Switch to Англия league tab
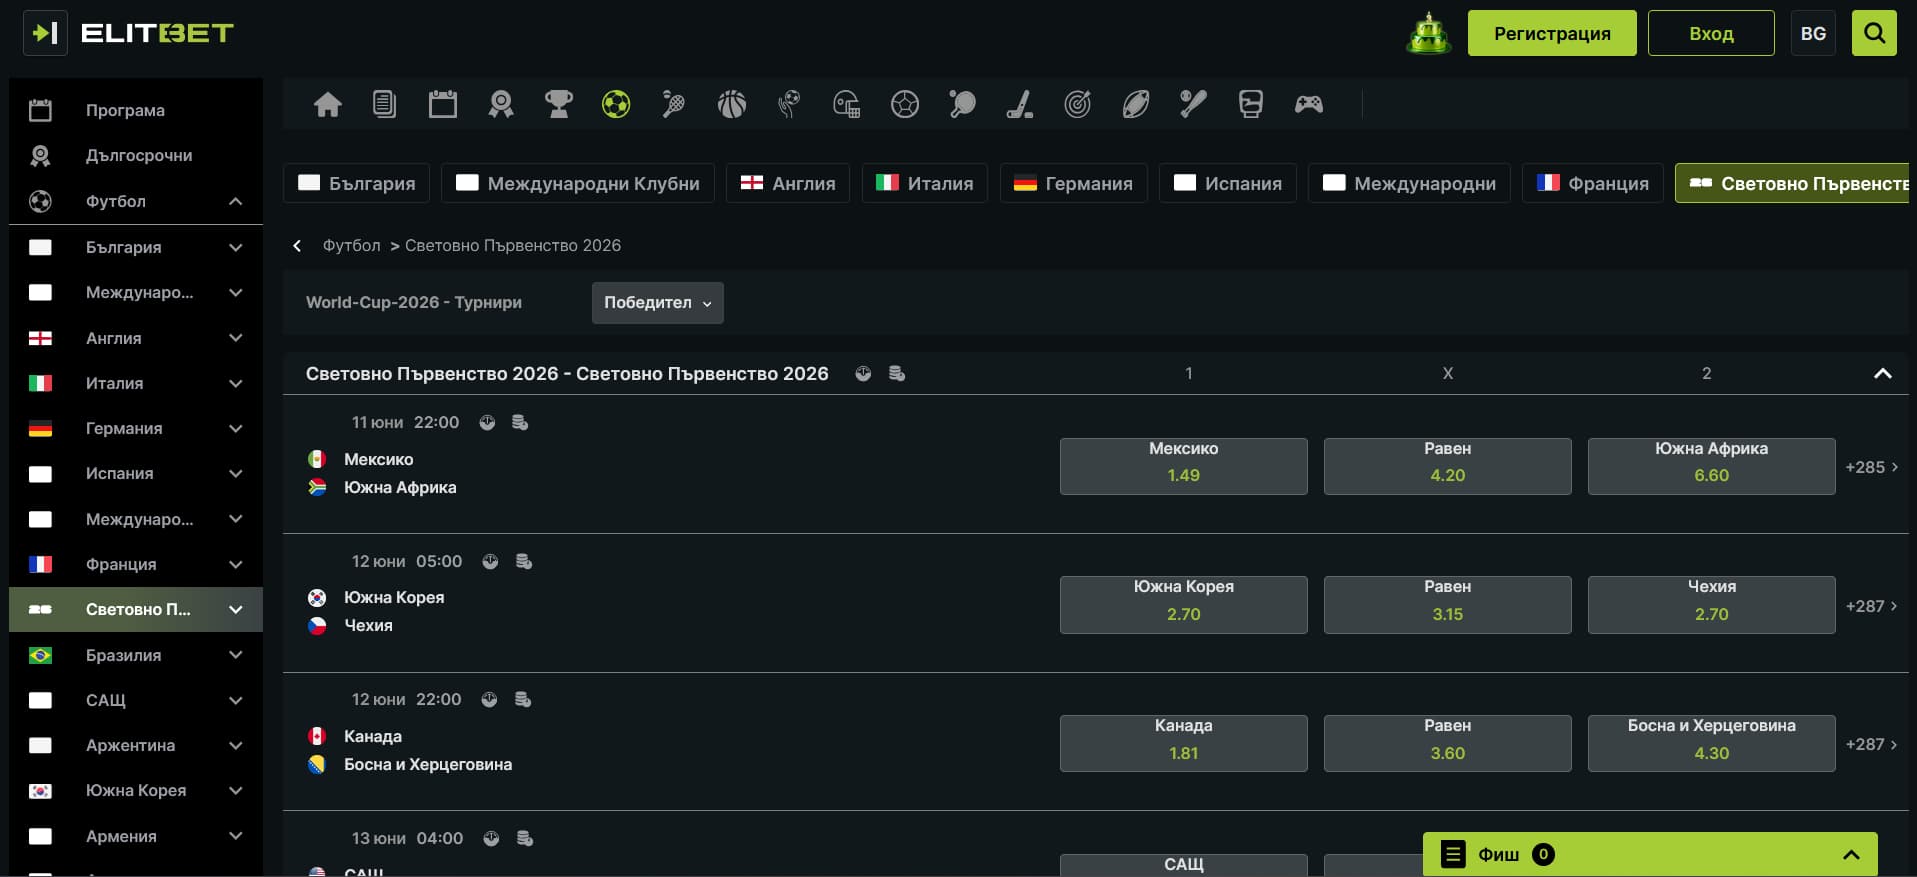Screen dimensions: 1917x877 pos(788,183)
